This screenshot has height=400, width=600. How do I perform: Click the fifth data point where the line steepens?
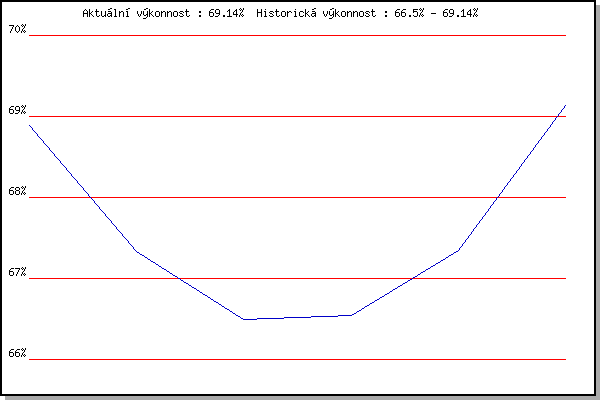pyautogui.click(x=459, y=250)
